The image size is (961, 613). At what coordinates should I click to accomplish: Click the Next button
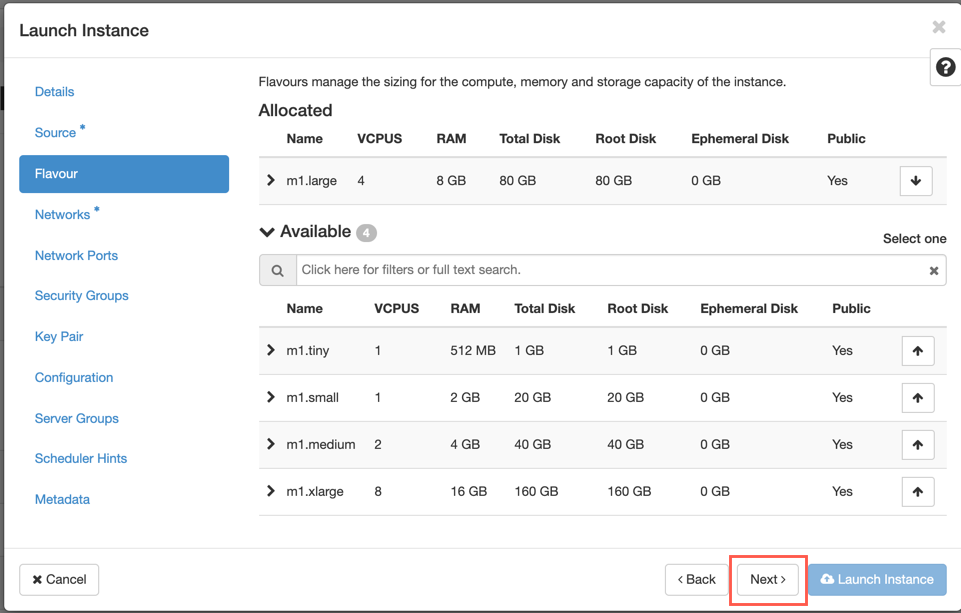(x=768, y=579)
